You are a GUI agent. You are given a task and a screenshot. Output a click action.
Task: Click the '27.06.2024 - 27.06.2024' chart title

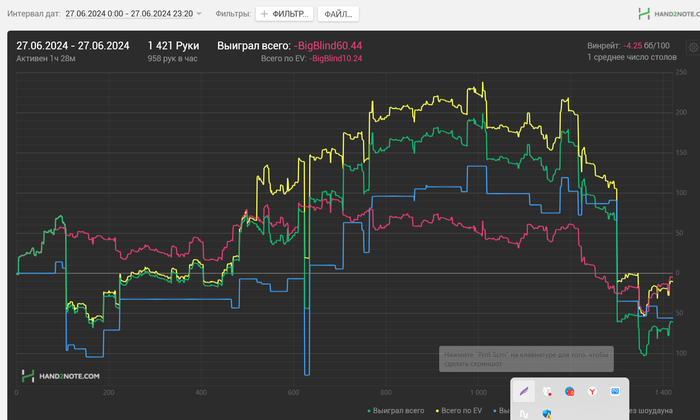pos(73,46)
